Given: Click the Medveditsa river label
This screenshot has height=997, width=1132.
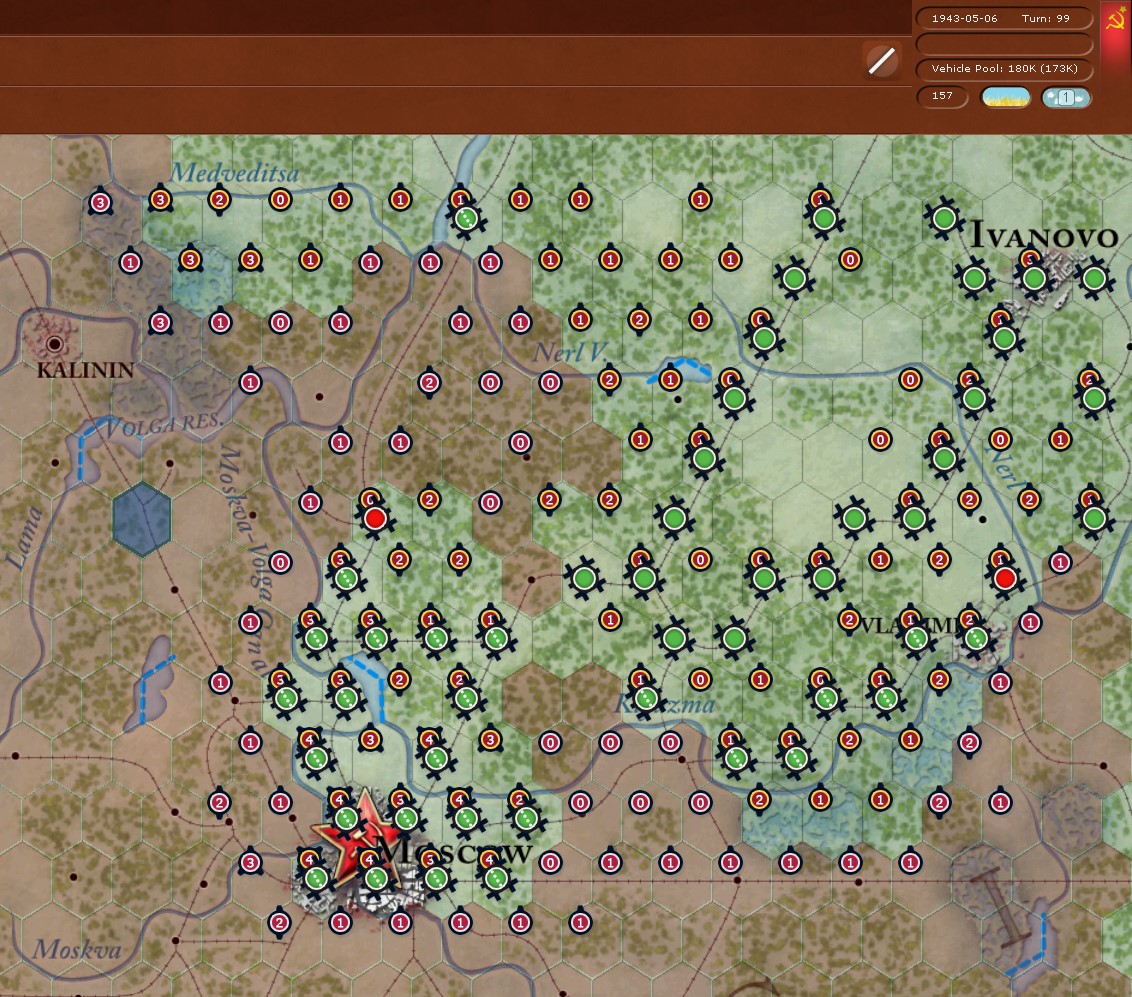Looking at the screenshot, I should click(235, 173).
